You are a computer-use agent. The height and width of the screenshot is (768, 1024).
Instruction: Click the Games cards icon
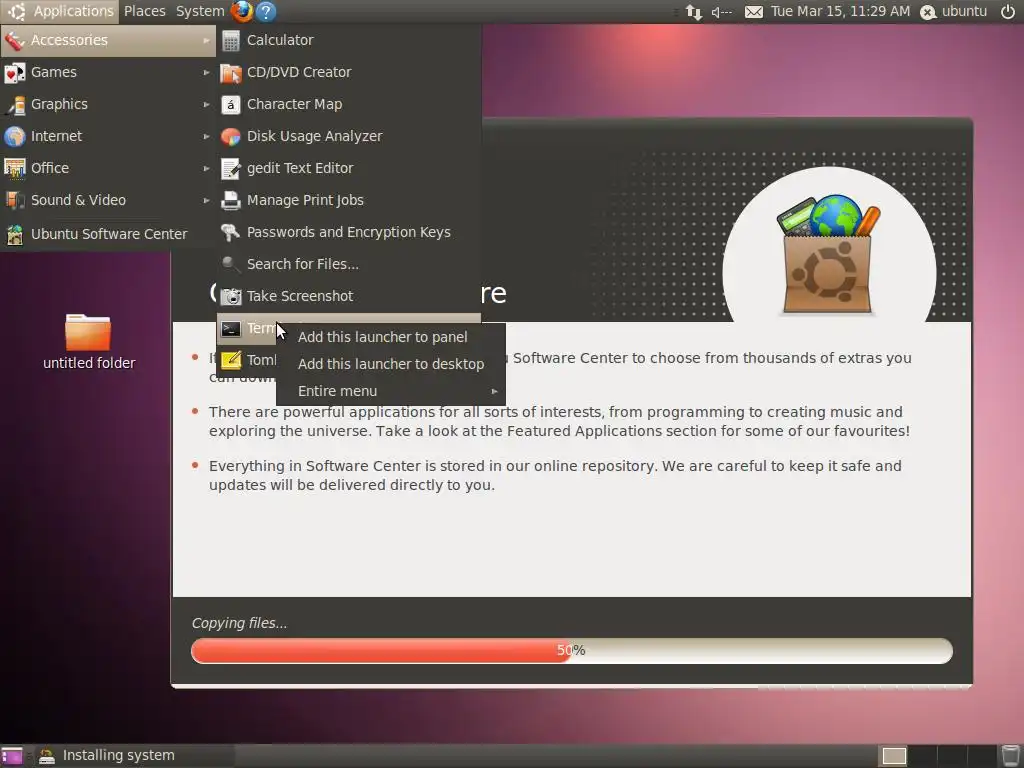pyautogui.click(x=14, y=72)
